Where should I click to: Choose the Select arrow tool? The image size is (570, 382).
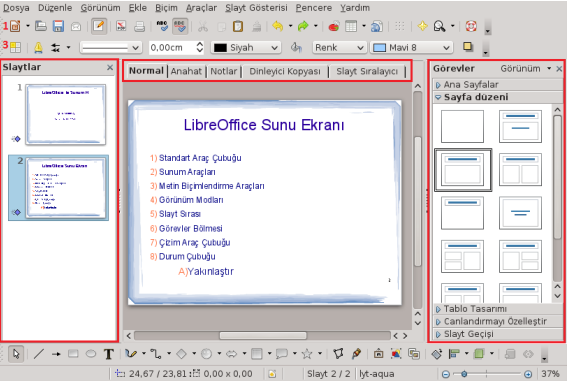[x=16, y=354]
